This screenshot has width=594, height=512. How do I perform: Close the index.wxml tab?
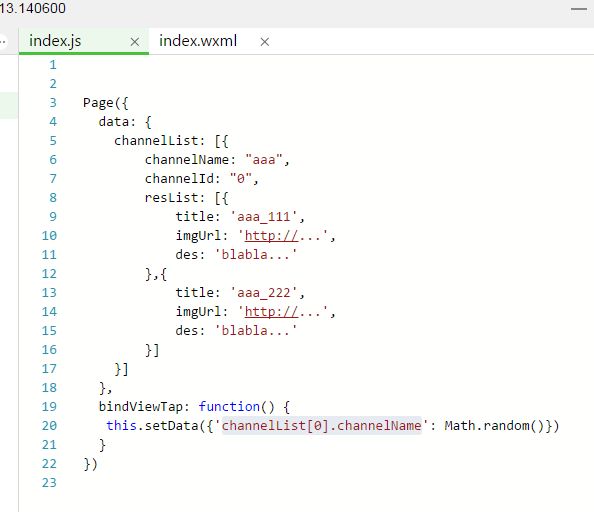(x=265, y=42)
